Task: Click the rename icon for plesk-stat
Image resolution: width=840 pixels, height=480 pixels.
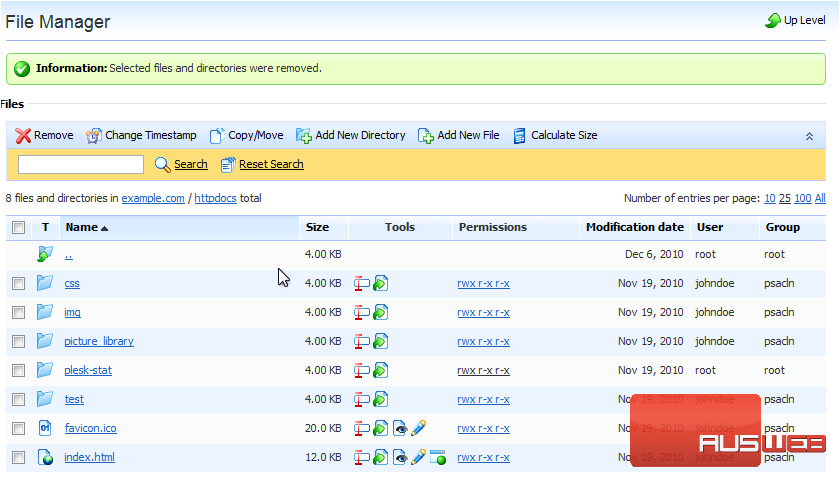Action: 362,370
